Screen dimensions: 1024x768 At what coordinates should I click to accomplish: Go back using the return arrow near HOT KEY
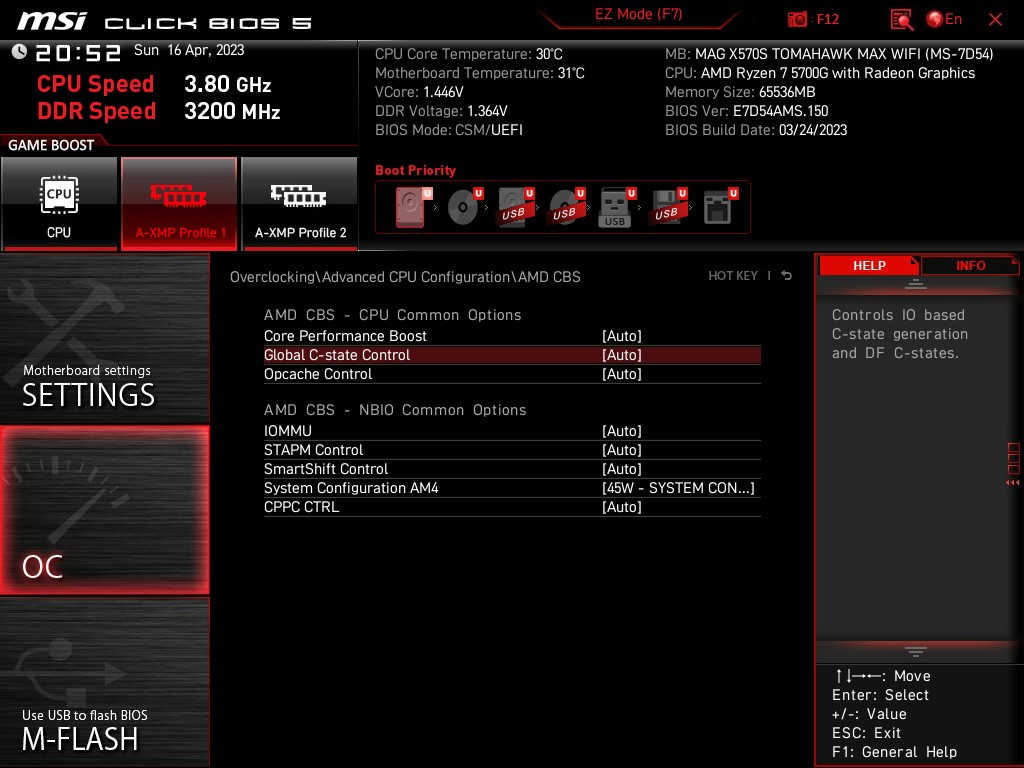pyautogui.click(x=786, y=275)
